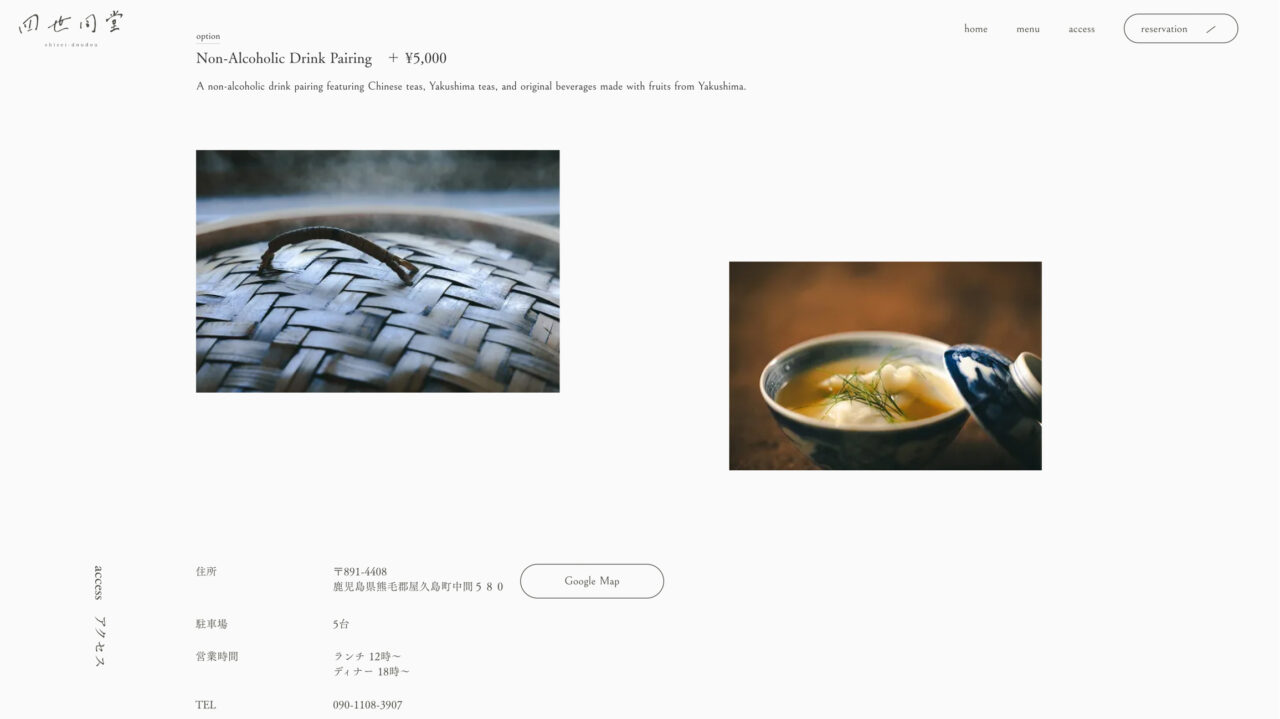The image size is (1280, 719).
Task: Click the Yakushima street address line
Action: click(x=418, y=587)
